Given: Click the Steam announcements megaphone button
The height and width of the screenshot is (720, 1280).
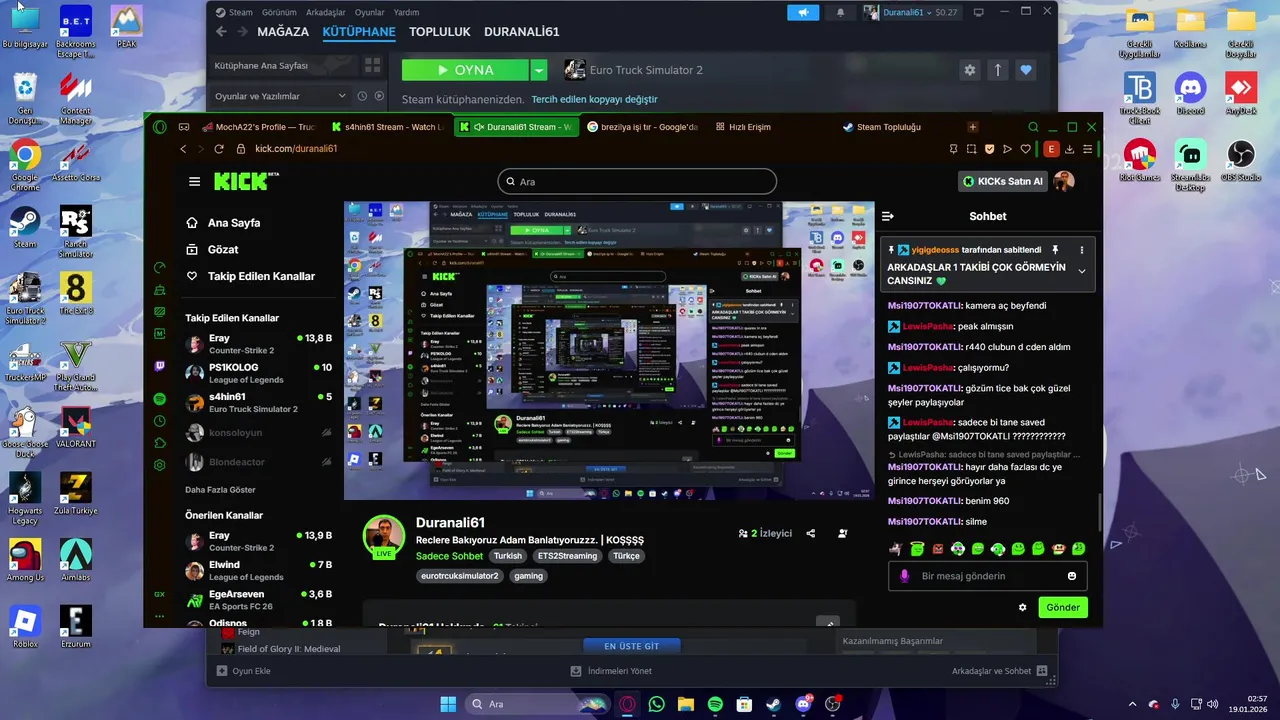Looking at the screenshot, I should coord(802,12).
